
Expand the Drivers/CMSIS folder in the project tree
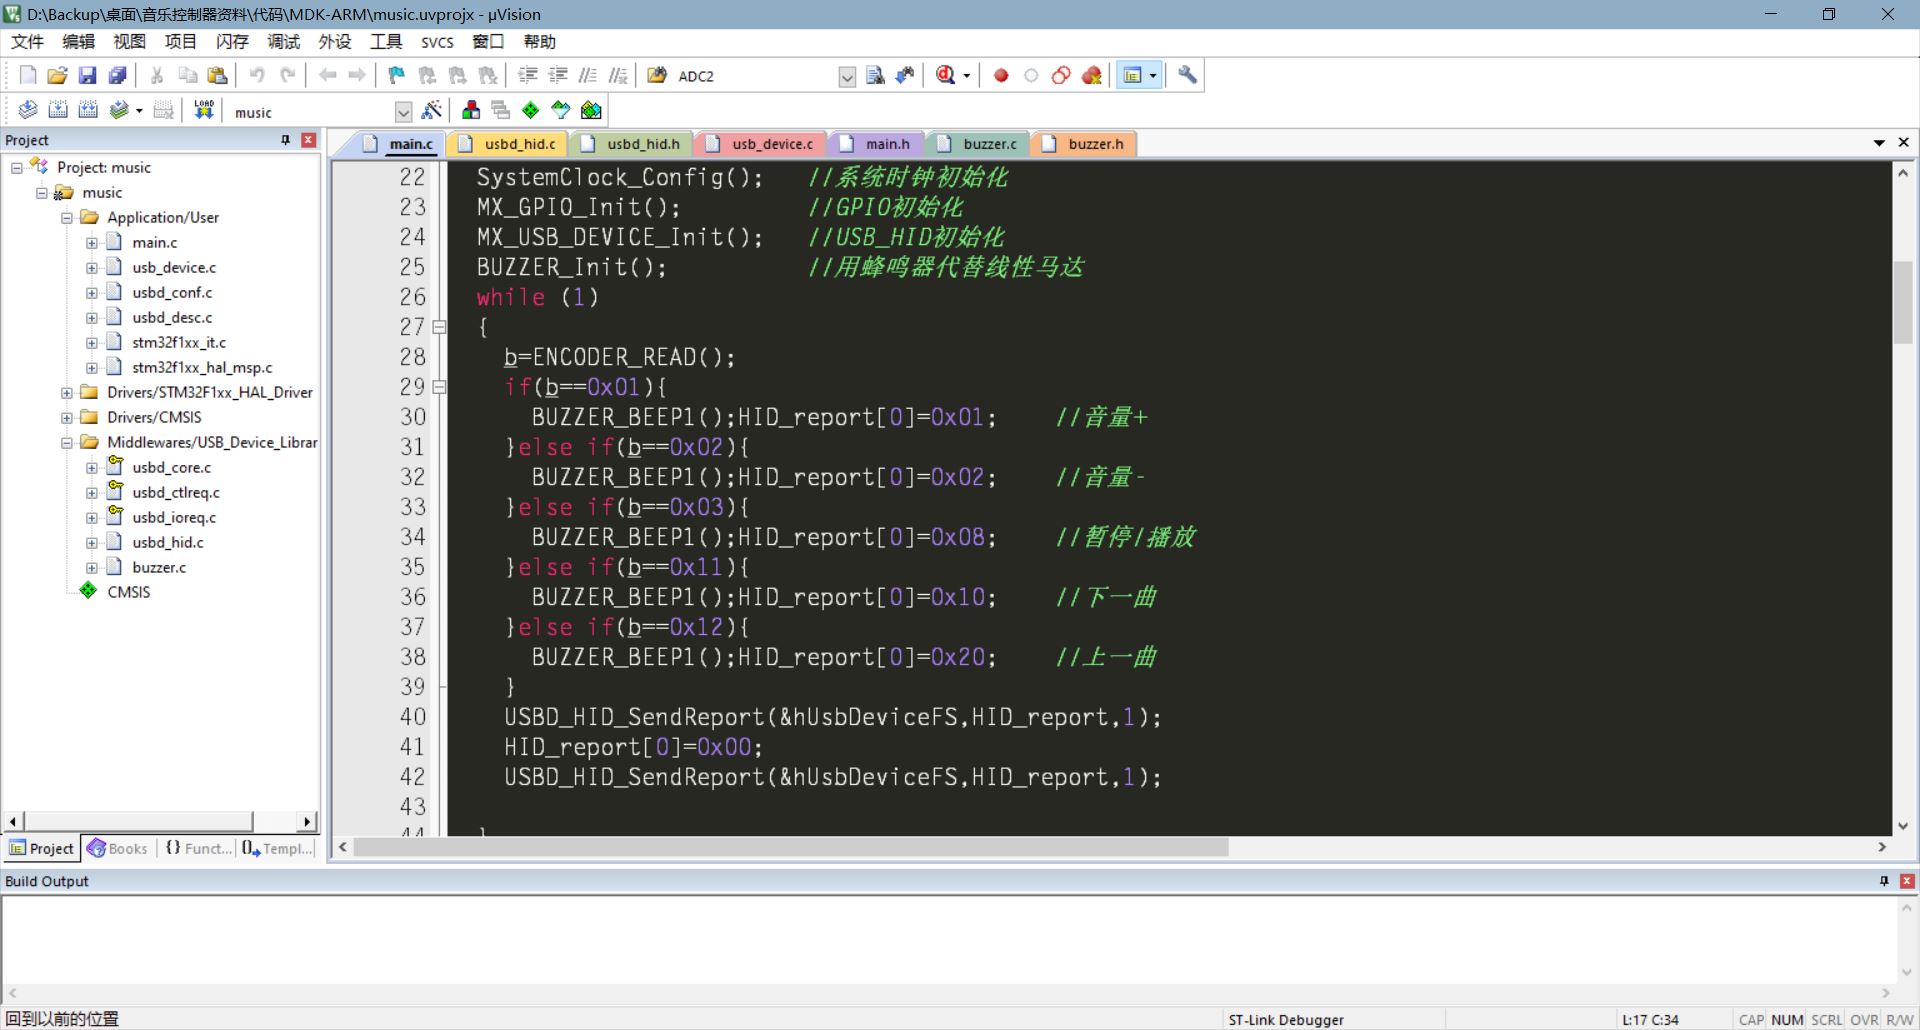pyautogui.click(x=67, y=418)
